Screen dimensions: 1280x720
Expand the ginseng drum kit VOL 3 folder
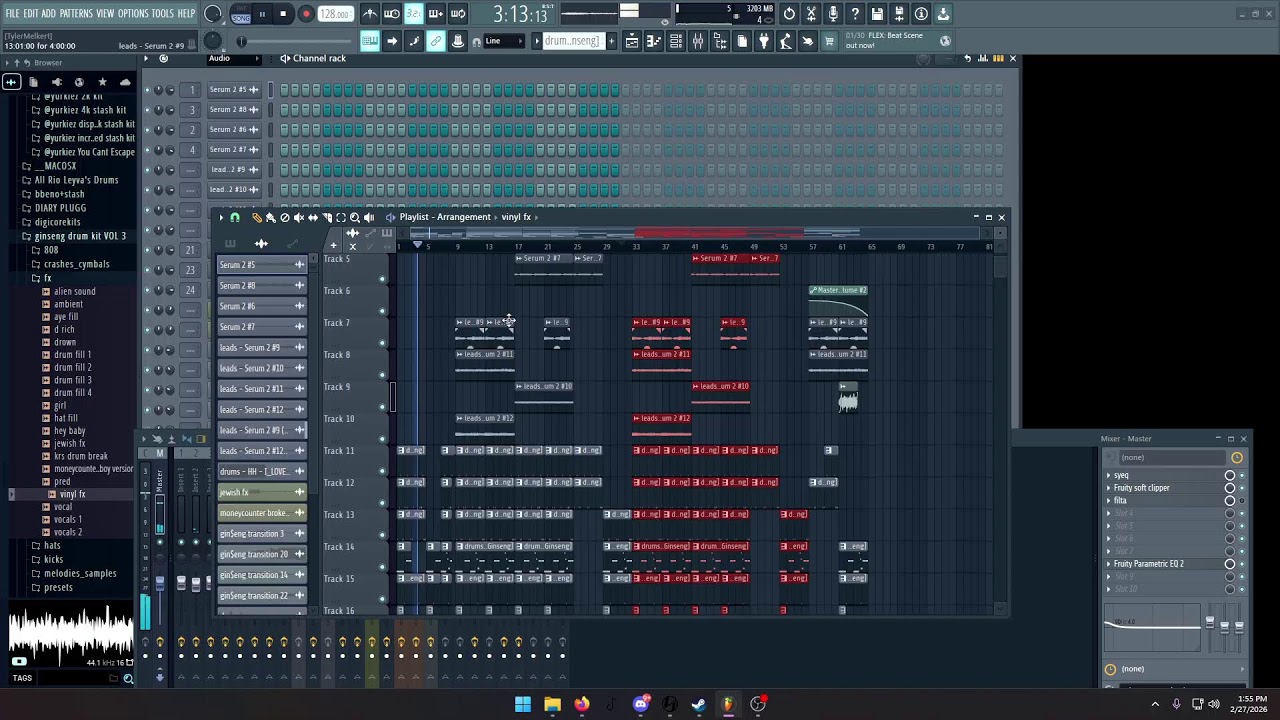pos(80,236)
